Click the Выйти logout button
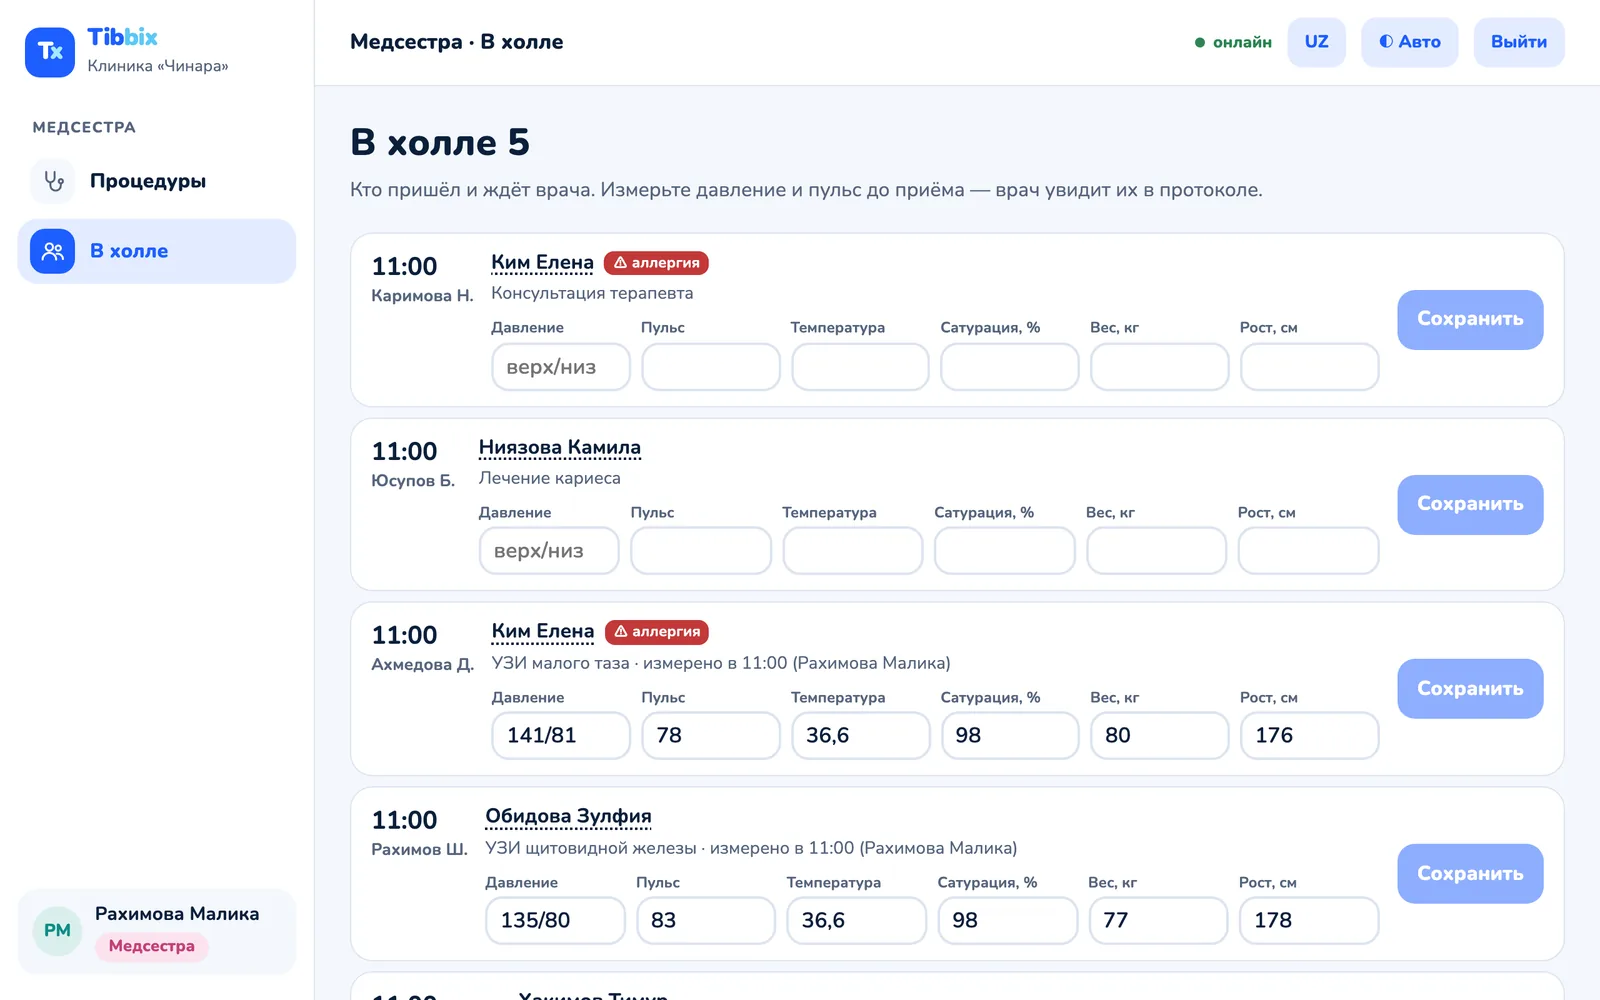This screenshot has width=1600, height=1000. pyautogui.click(x=1519, y=42)
